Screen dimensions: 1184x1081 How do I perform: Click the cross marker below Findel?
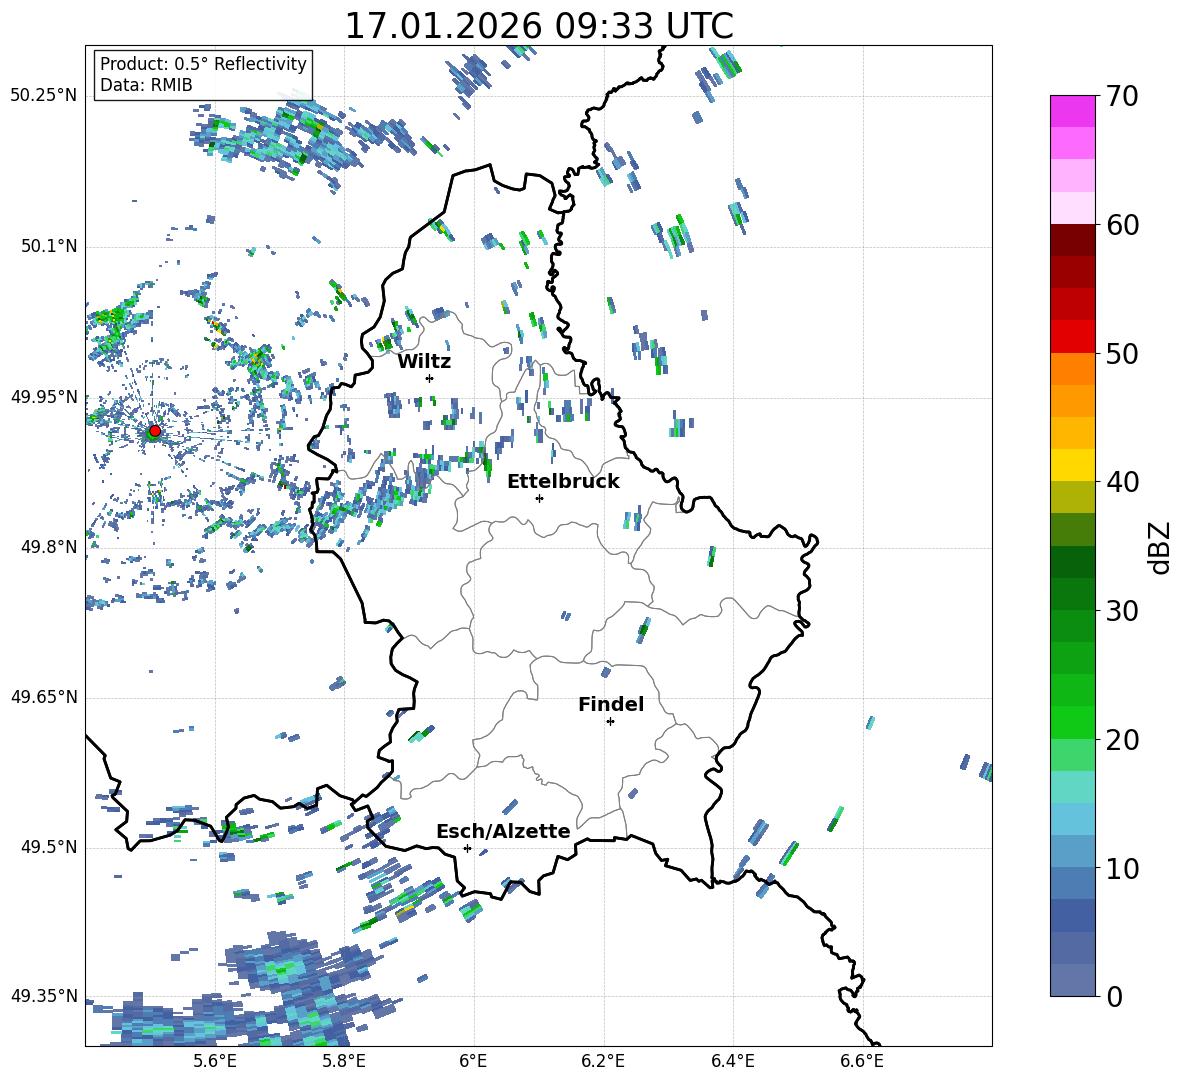[610, 721]
